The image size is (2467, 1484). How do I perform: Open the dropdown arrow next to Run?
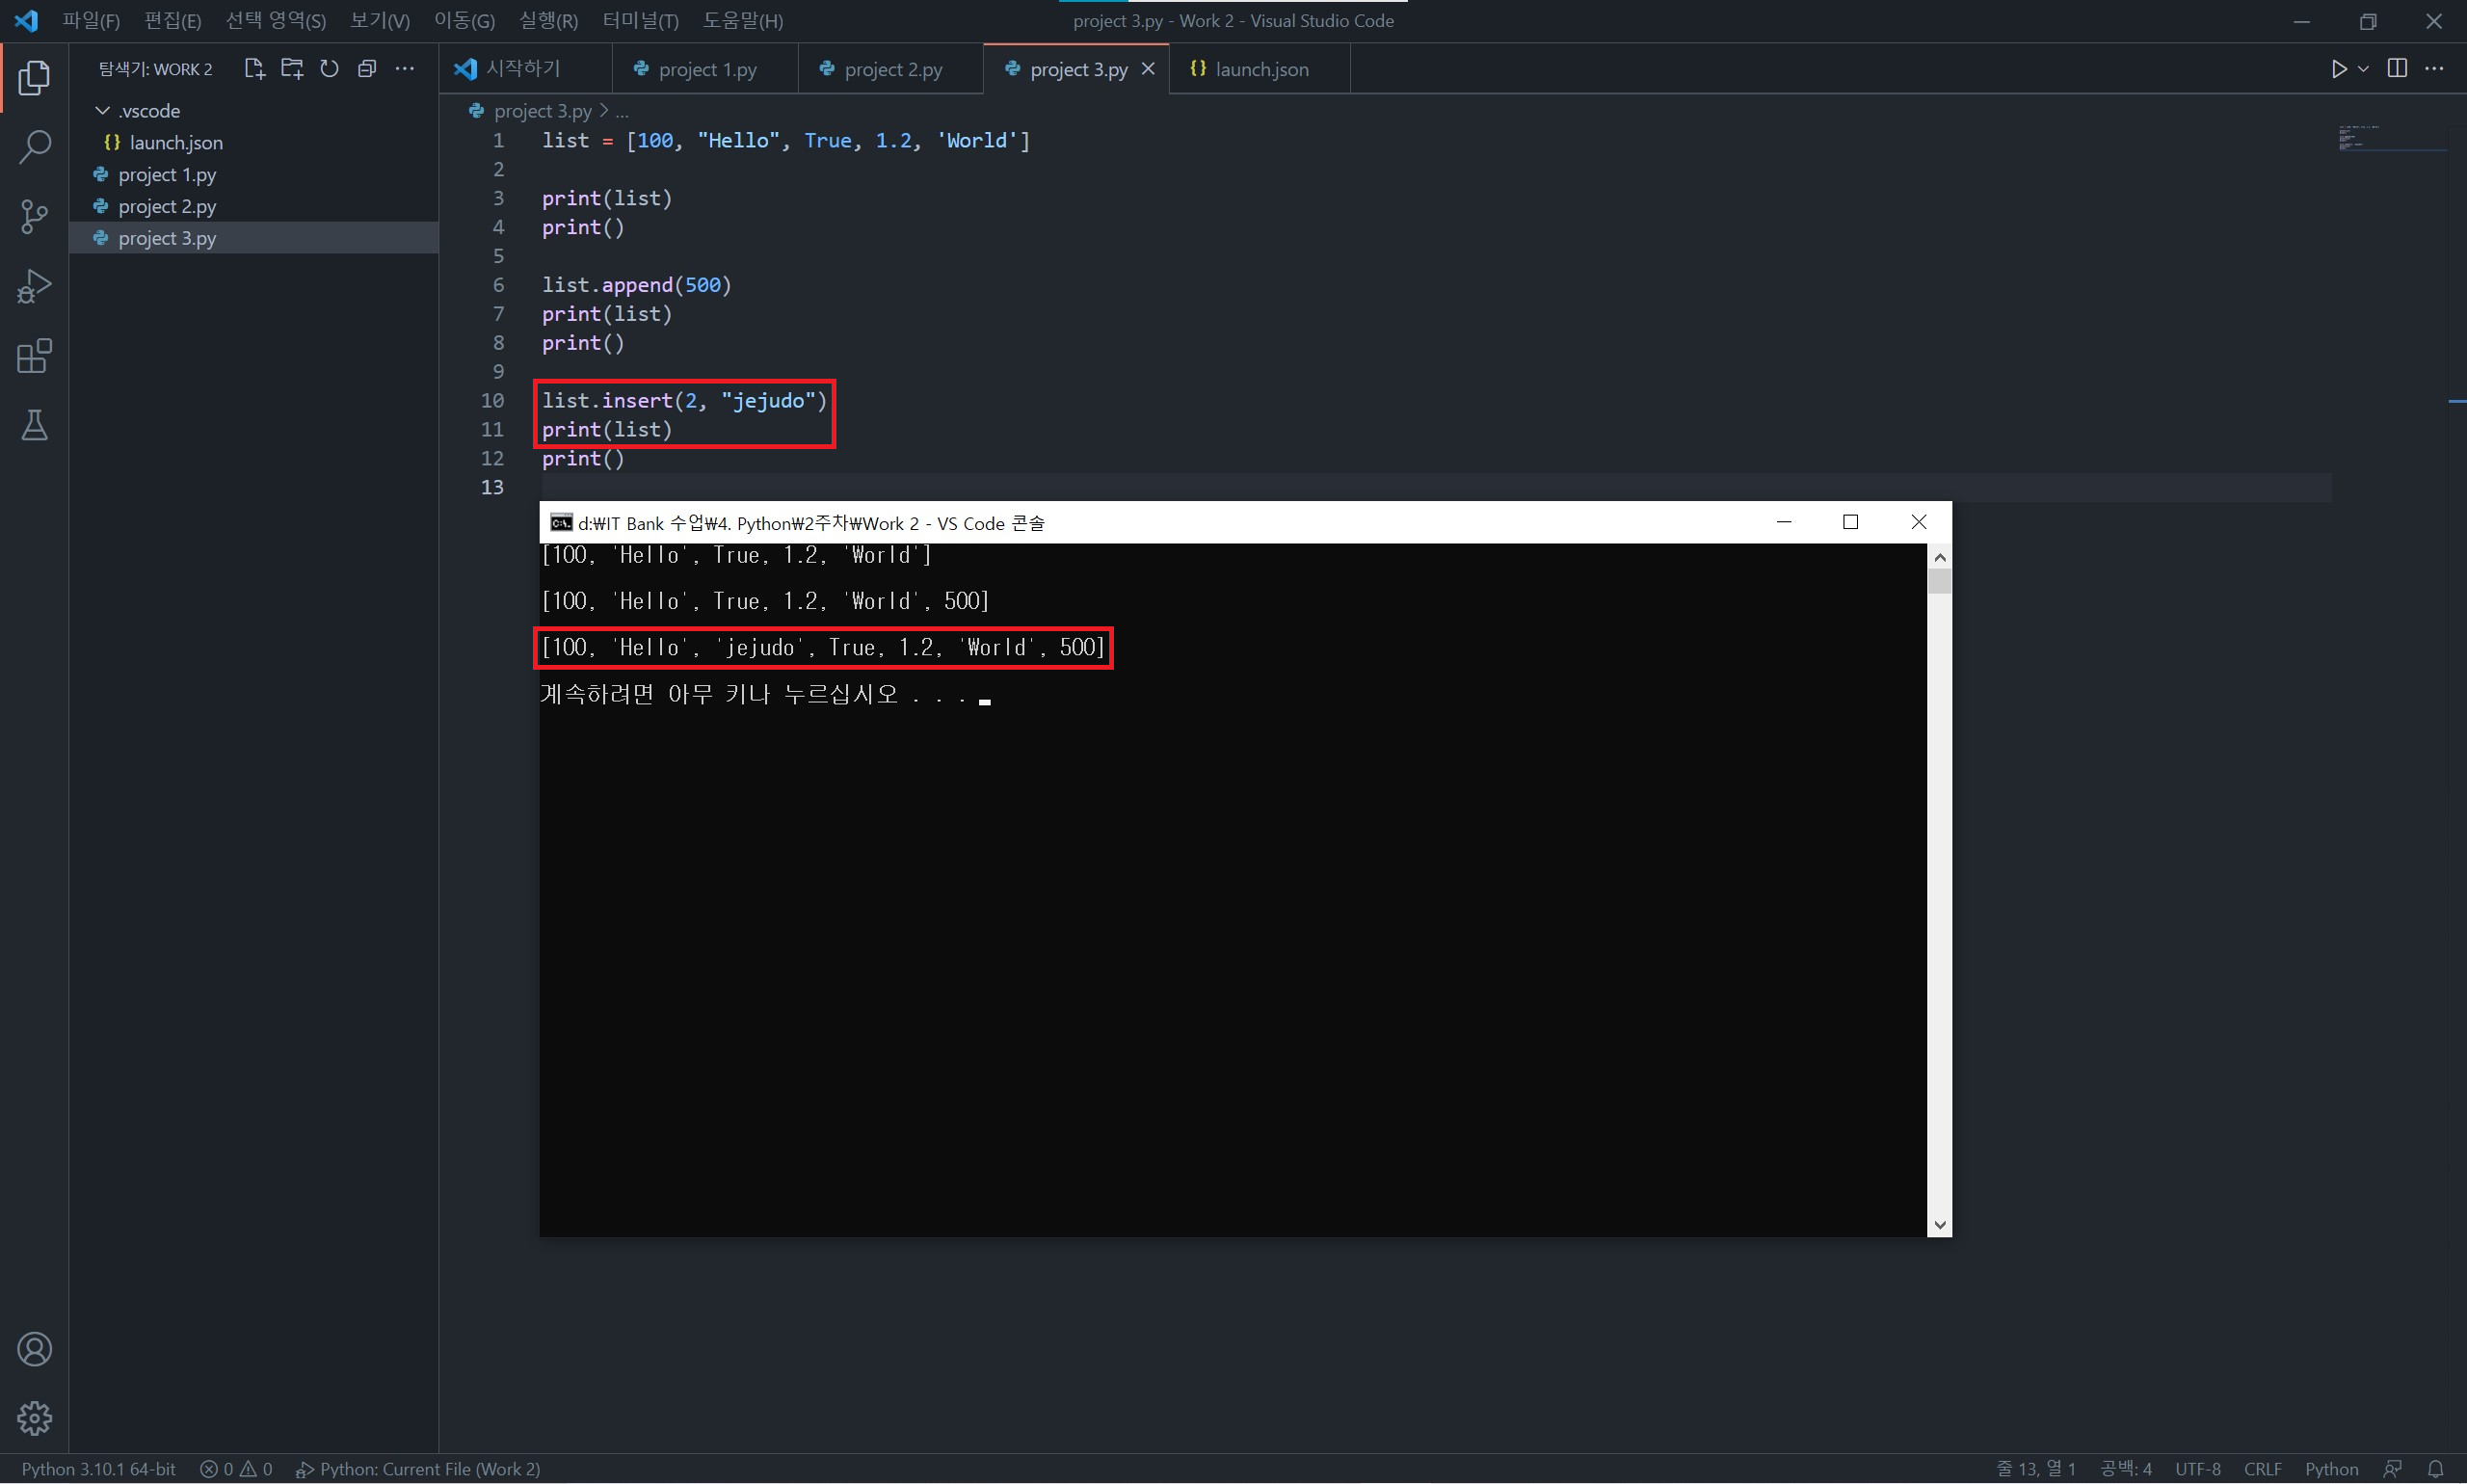coord(2364,69)
